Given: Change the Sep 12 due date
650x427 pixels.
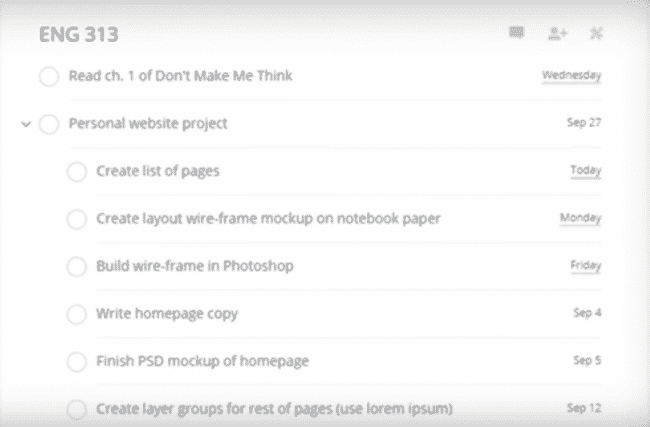Looking at the screenshot, I should [584, 408].
